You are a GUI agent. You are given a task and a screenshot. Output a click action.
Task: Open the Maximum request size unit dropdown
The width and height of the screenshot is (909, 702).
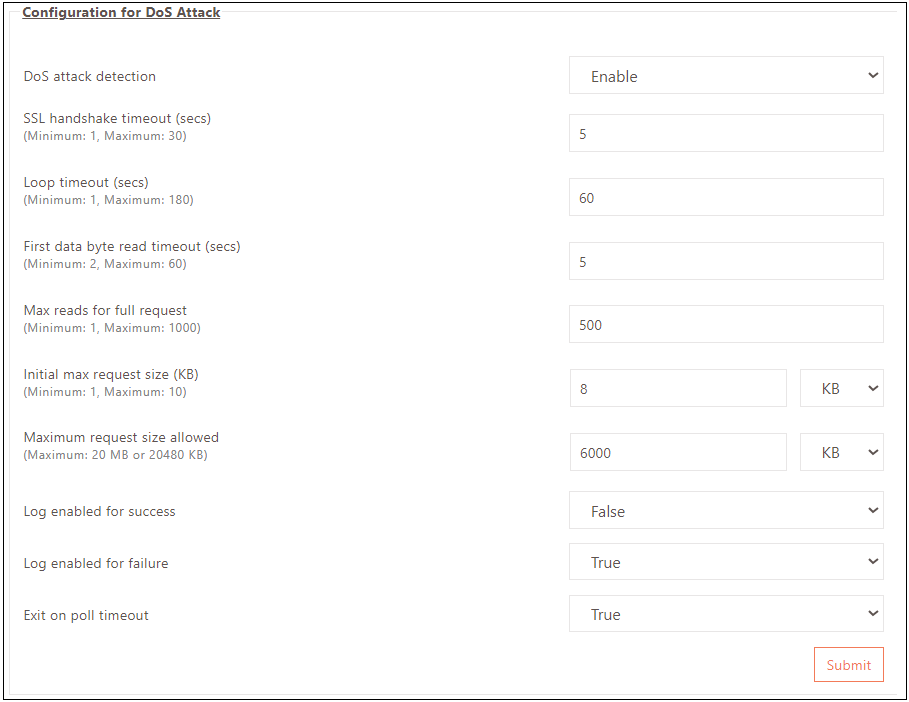click(841, 453)
